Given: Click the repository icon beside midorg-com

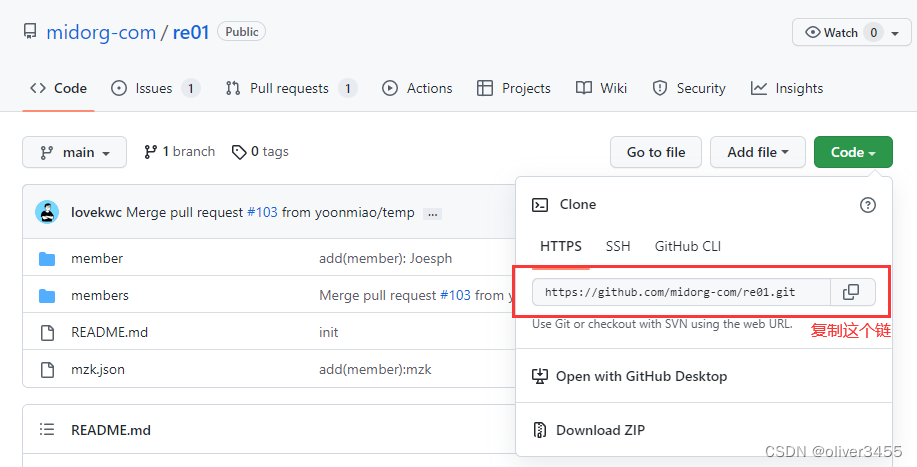Looking at the screenshot, I should [30, 32].
